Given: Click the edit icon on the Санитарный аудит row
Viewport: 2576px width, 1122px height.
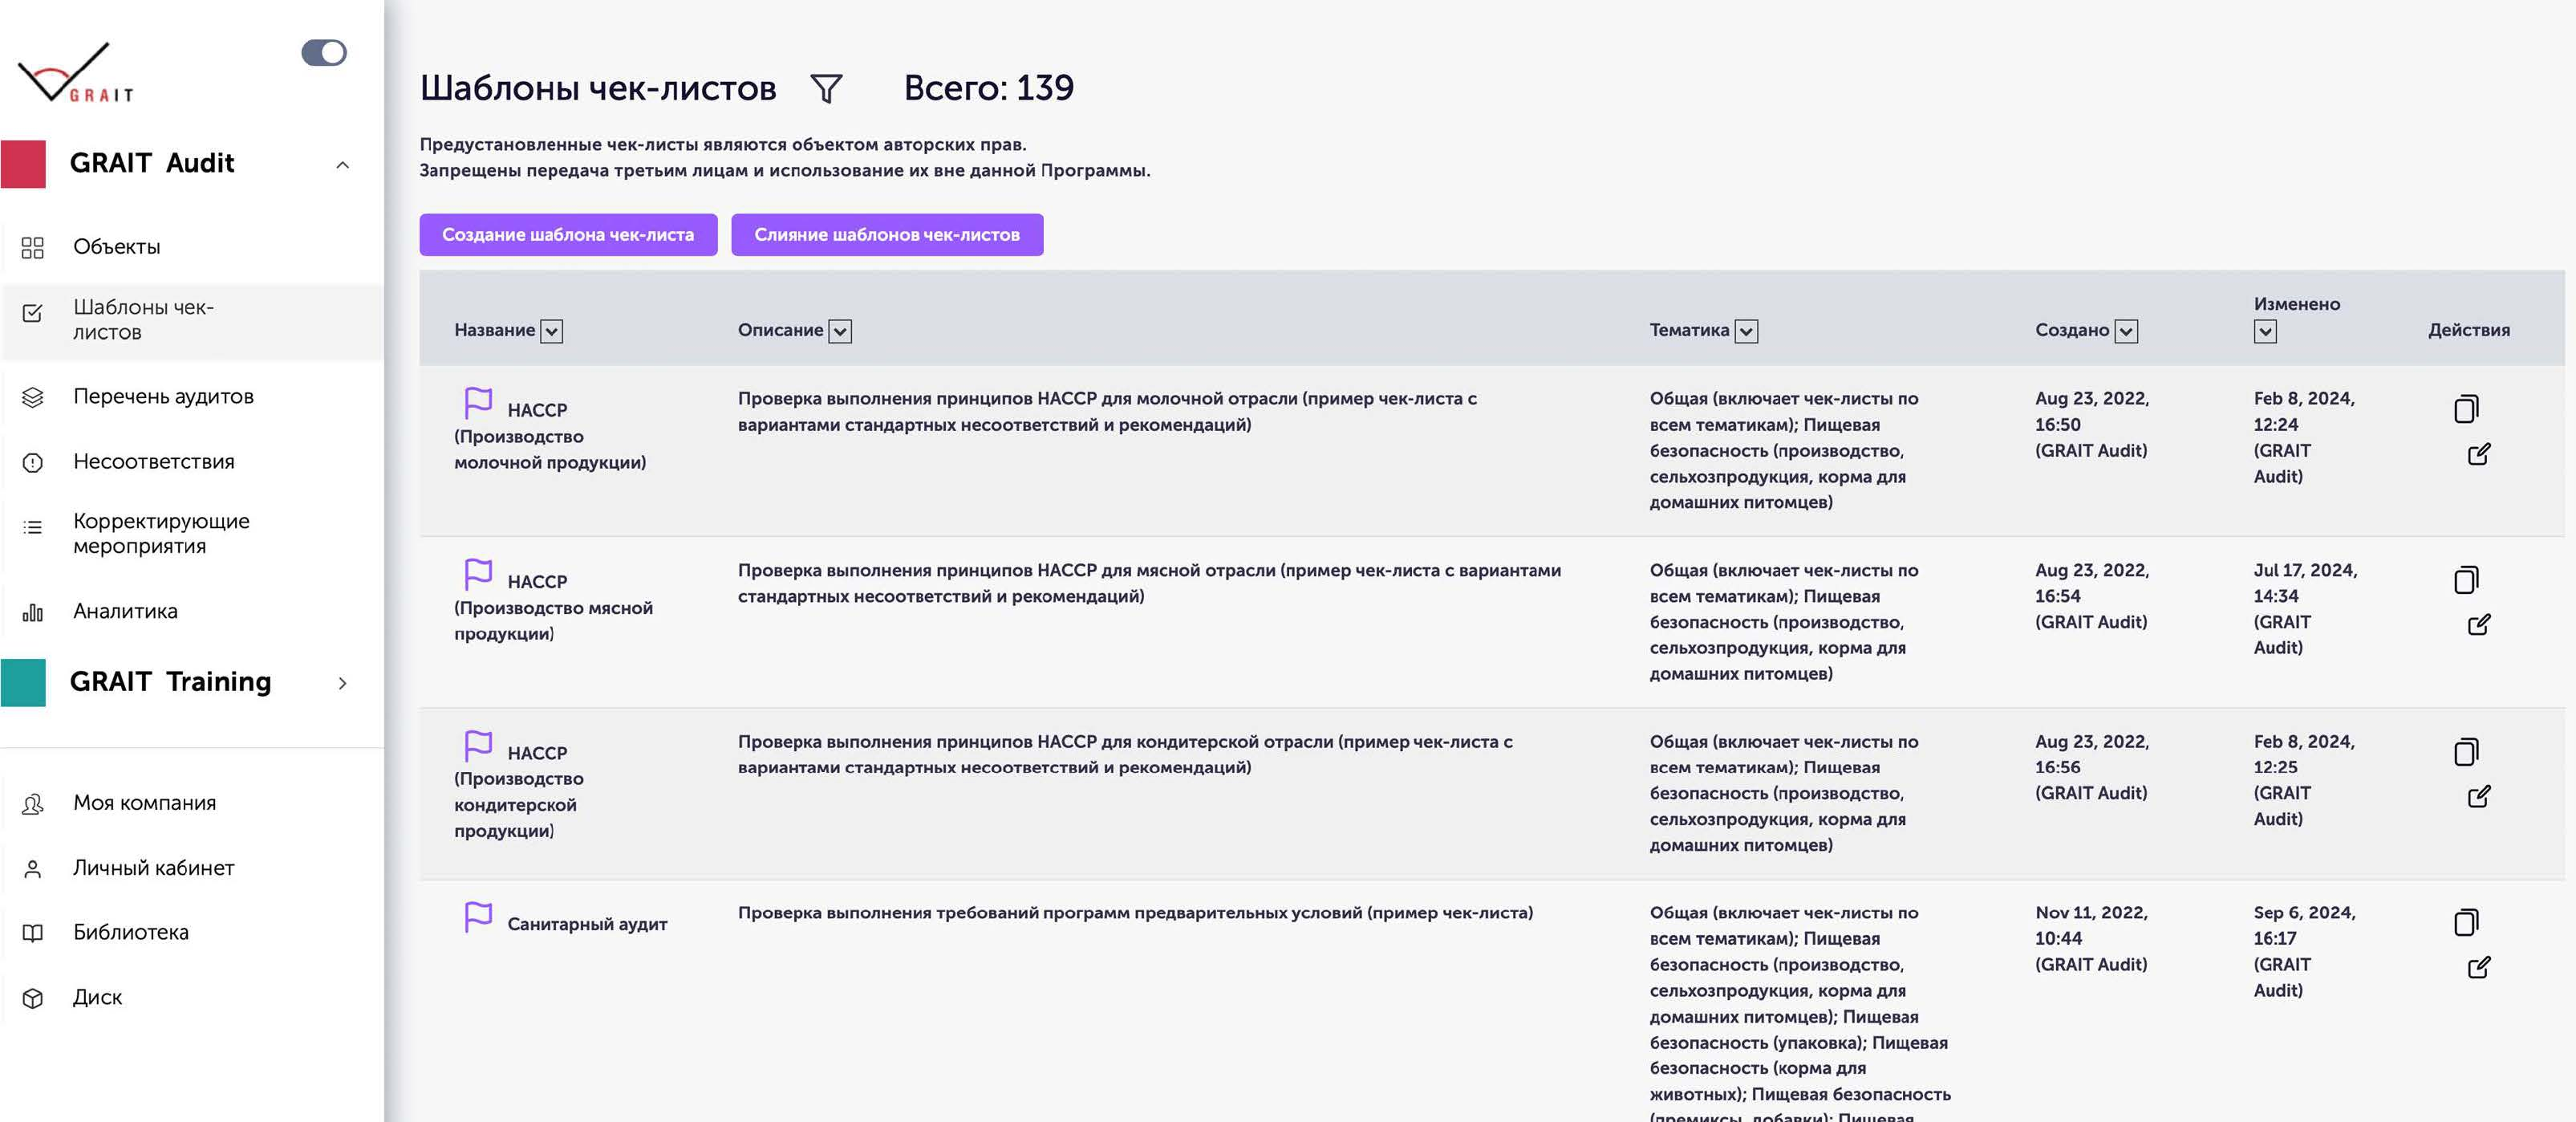Looking at the screenshot, I should (2478, 966).
